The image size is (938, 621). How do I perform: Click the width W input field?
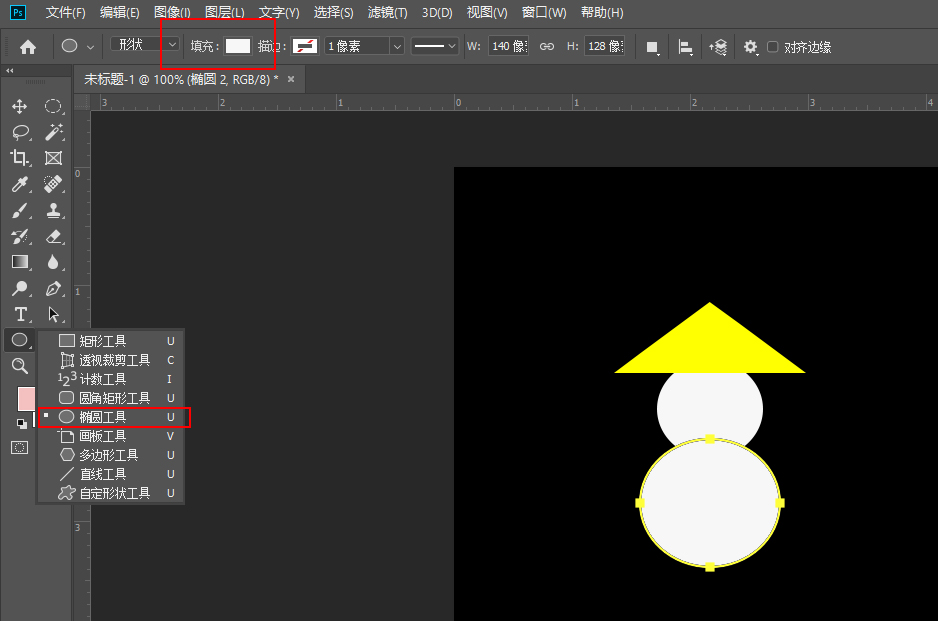click(508, 46)
